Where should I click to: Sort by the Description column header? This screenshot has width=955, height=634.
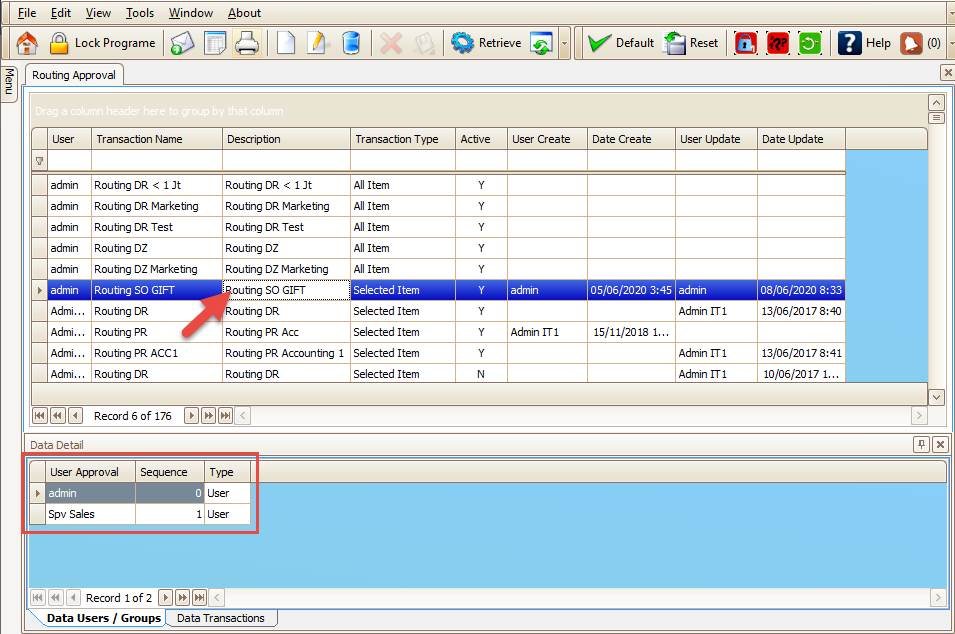click(x=286, y=139)
